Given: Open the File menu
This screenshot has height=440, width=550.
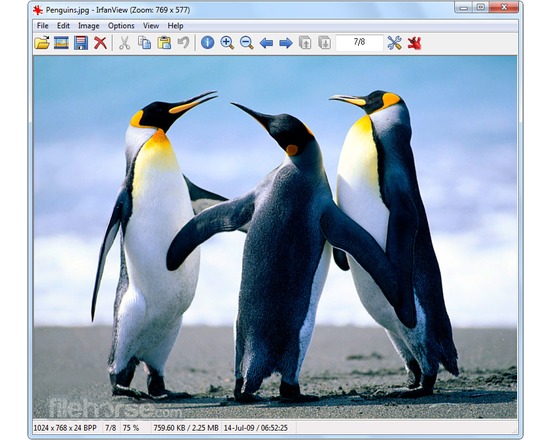Looking at the screenshot, I should point(42,26).
